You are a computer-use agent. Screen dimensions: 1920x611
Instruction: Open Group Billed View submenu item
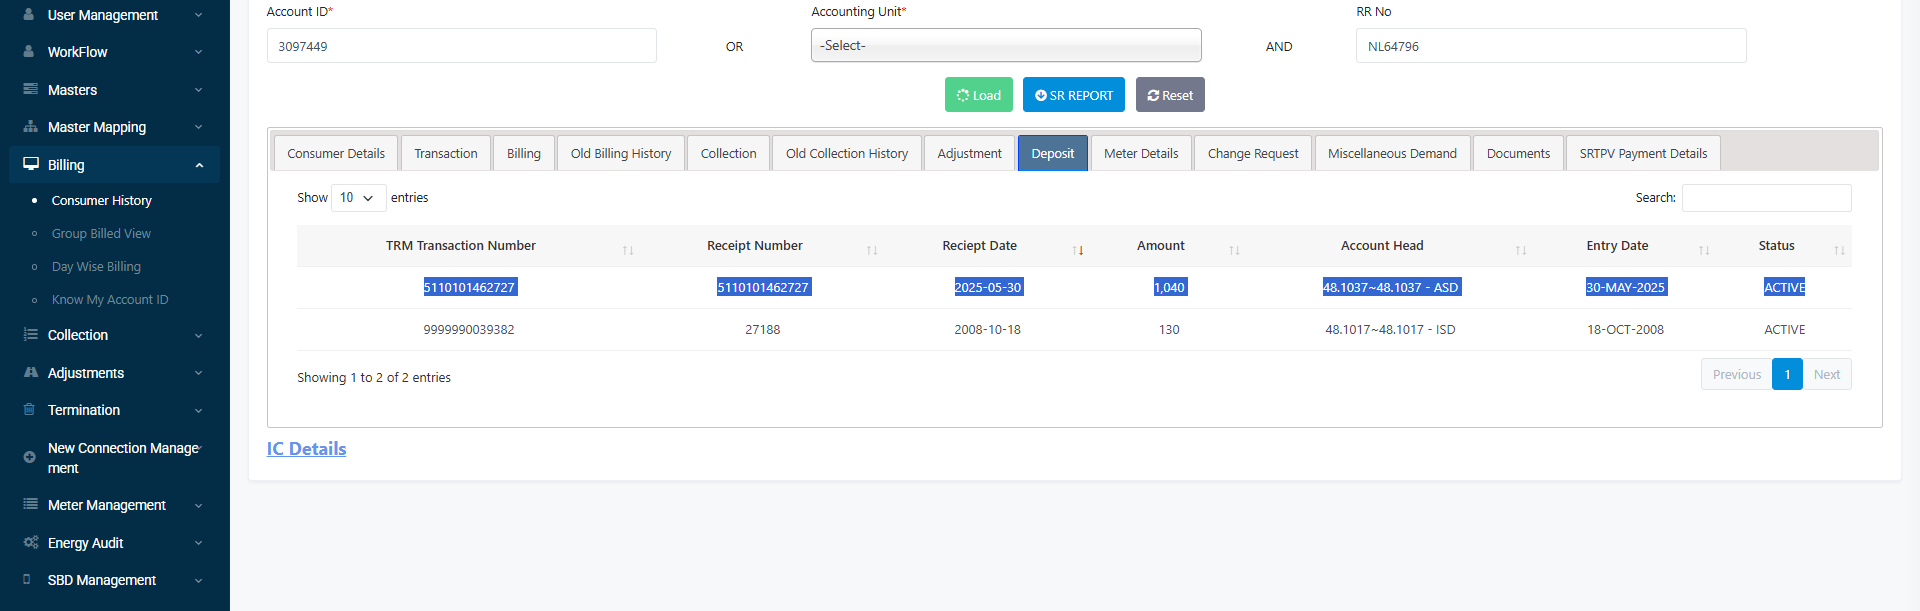(101, 234)
